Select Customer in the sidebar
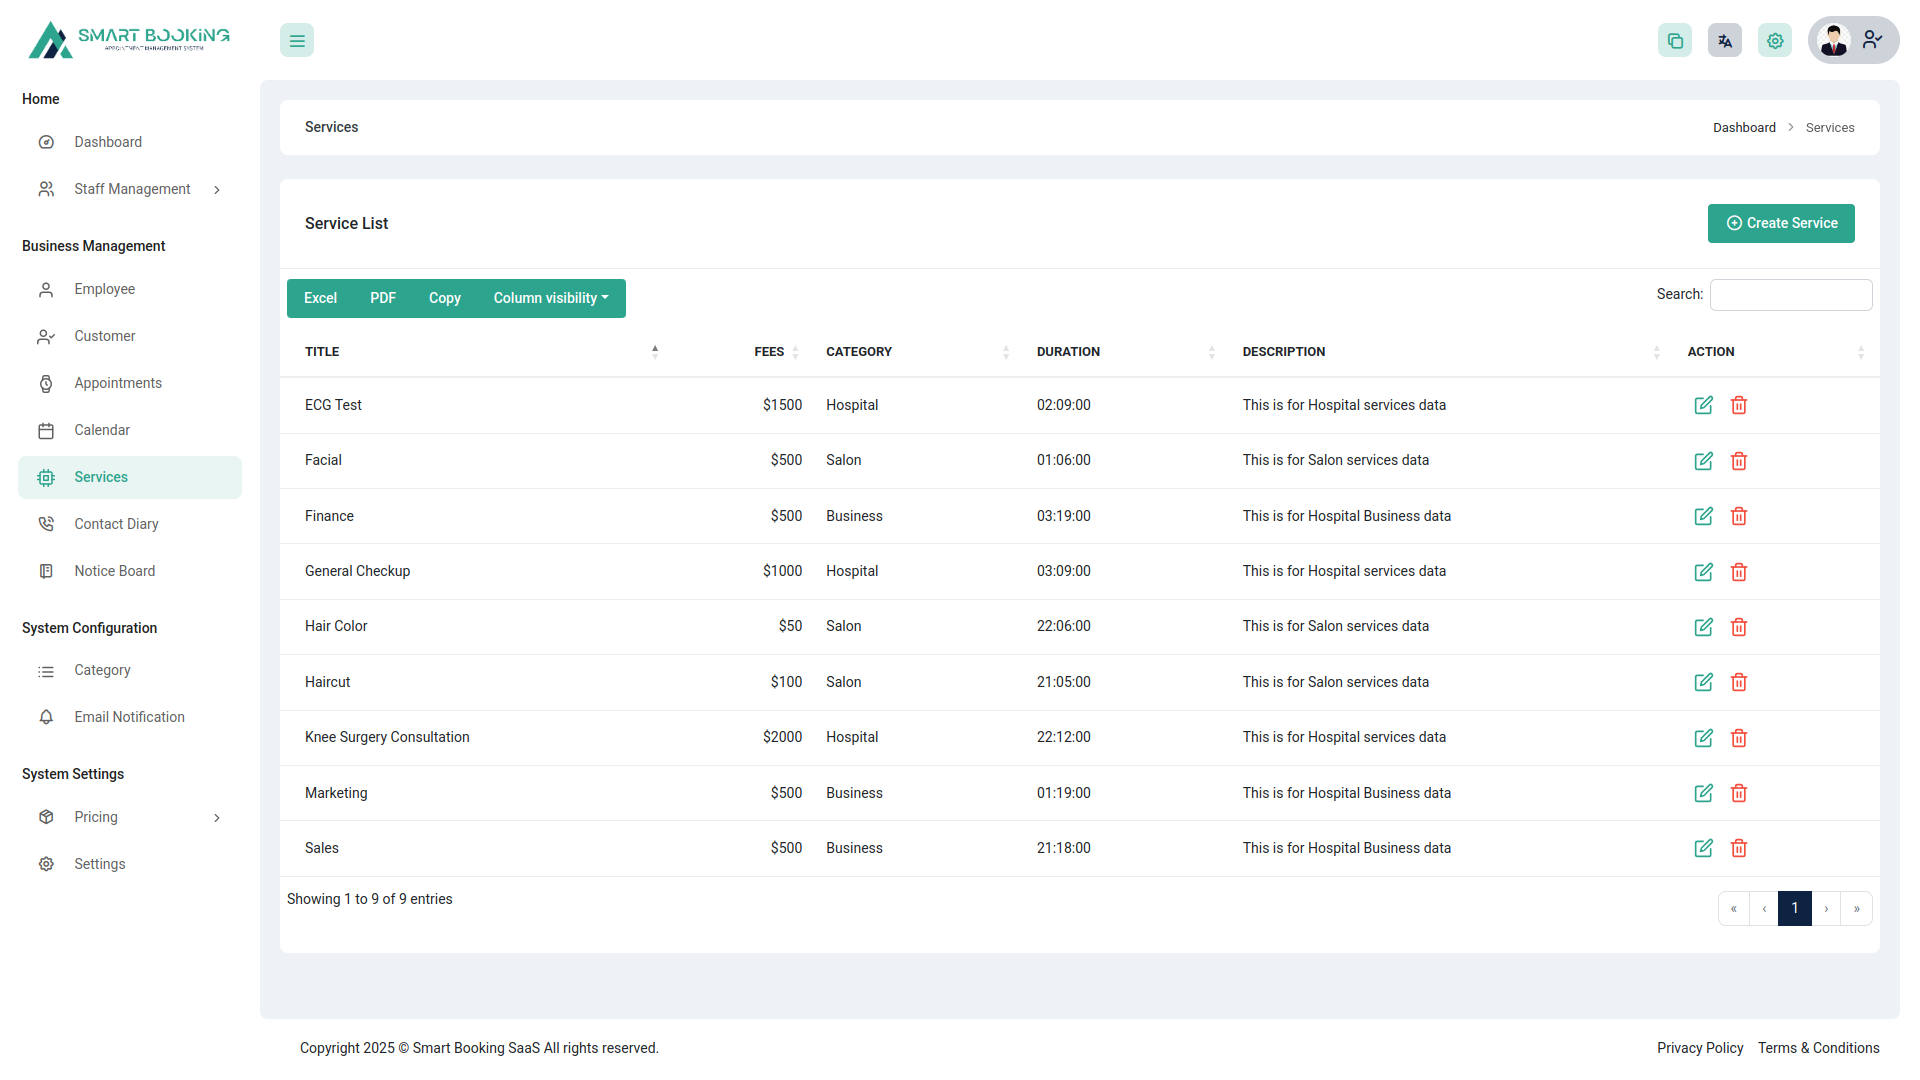This screenshot has height=1080, width=1920. click(105, 336)
